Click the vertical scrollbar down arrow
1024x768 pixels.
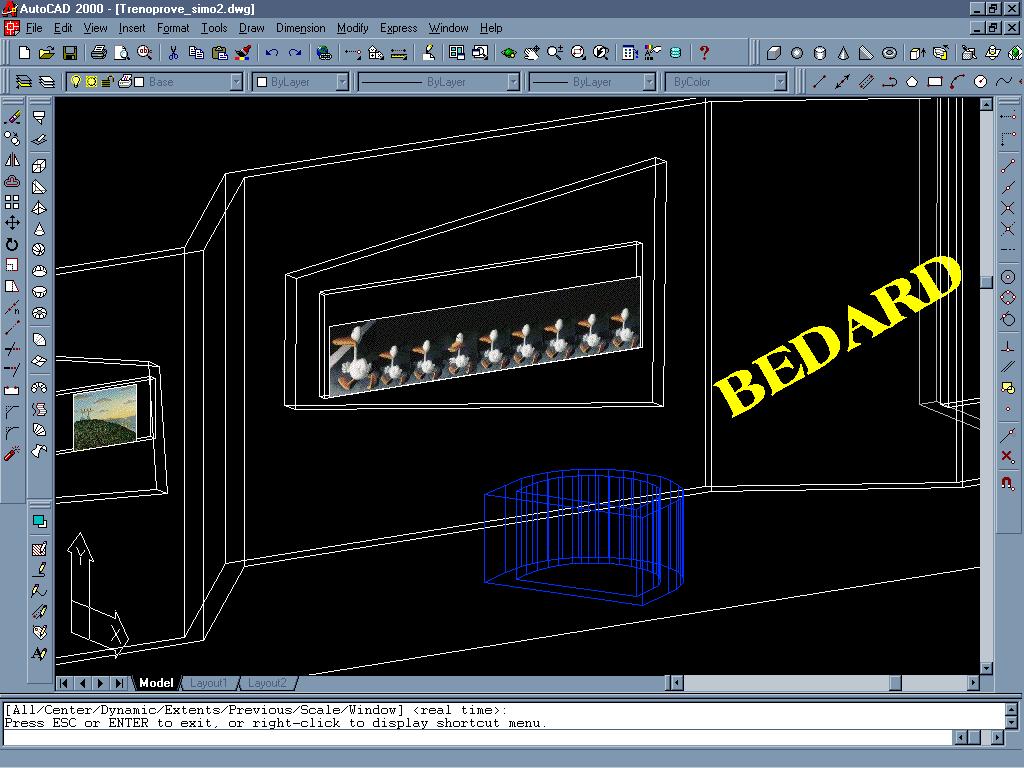click(986, 668)
